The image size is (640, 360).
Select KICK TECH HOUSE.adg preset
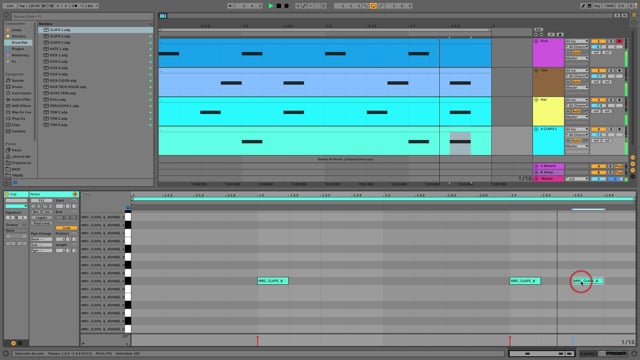click(x=96, y=87)
